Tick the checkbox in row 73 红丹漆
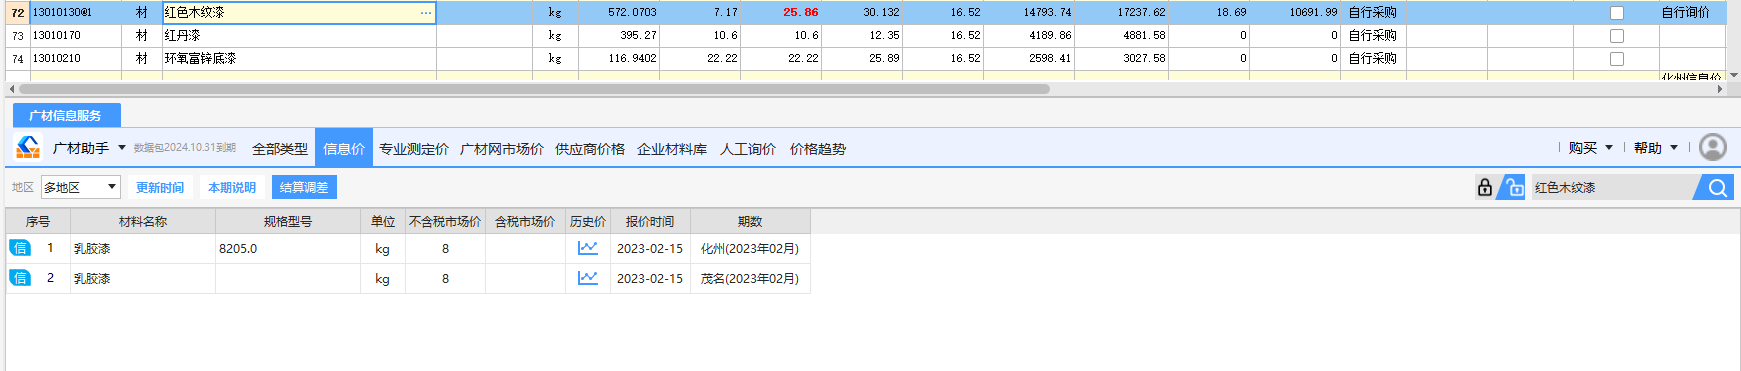The image size is (1741, 371). [1616, 36]
